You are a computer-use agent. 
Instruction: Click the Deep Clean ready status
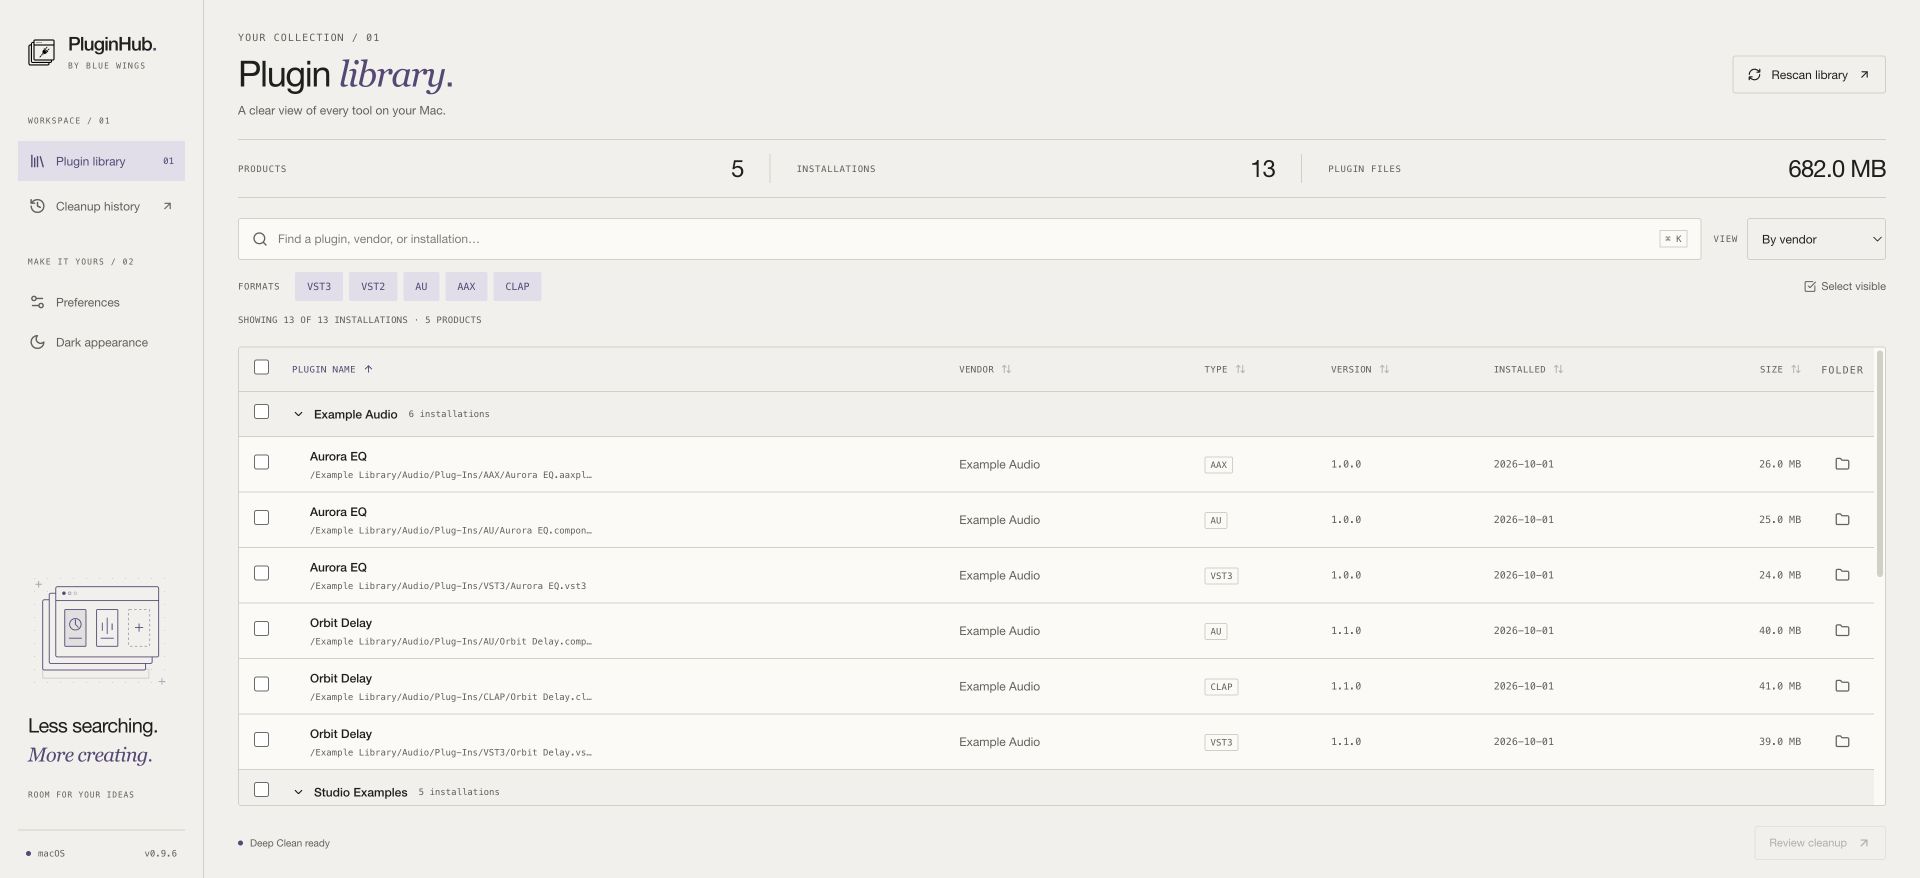click(284, 843)
